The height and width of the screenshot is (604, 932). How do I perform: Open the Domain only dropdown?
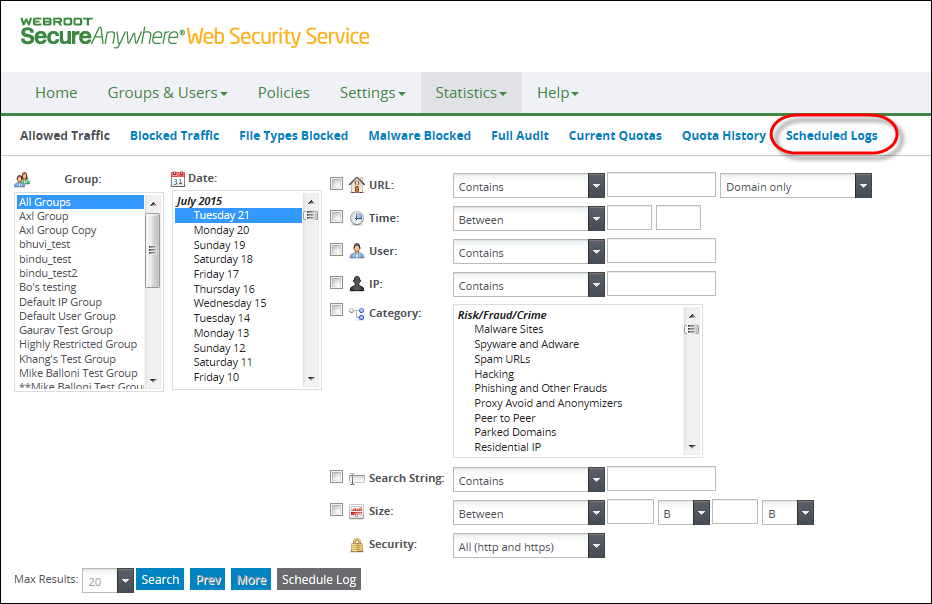pyautogui.click(x=795, y=186)
